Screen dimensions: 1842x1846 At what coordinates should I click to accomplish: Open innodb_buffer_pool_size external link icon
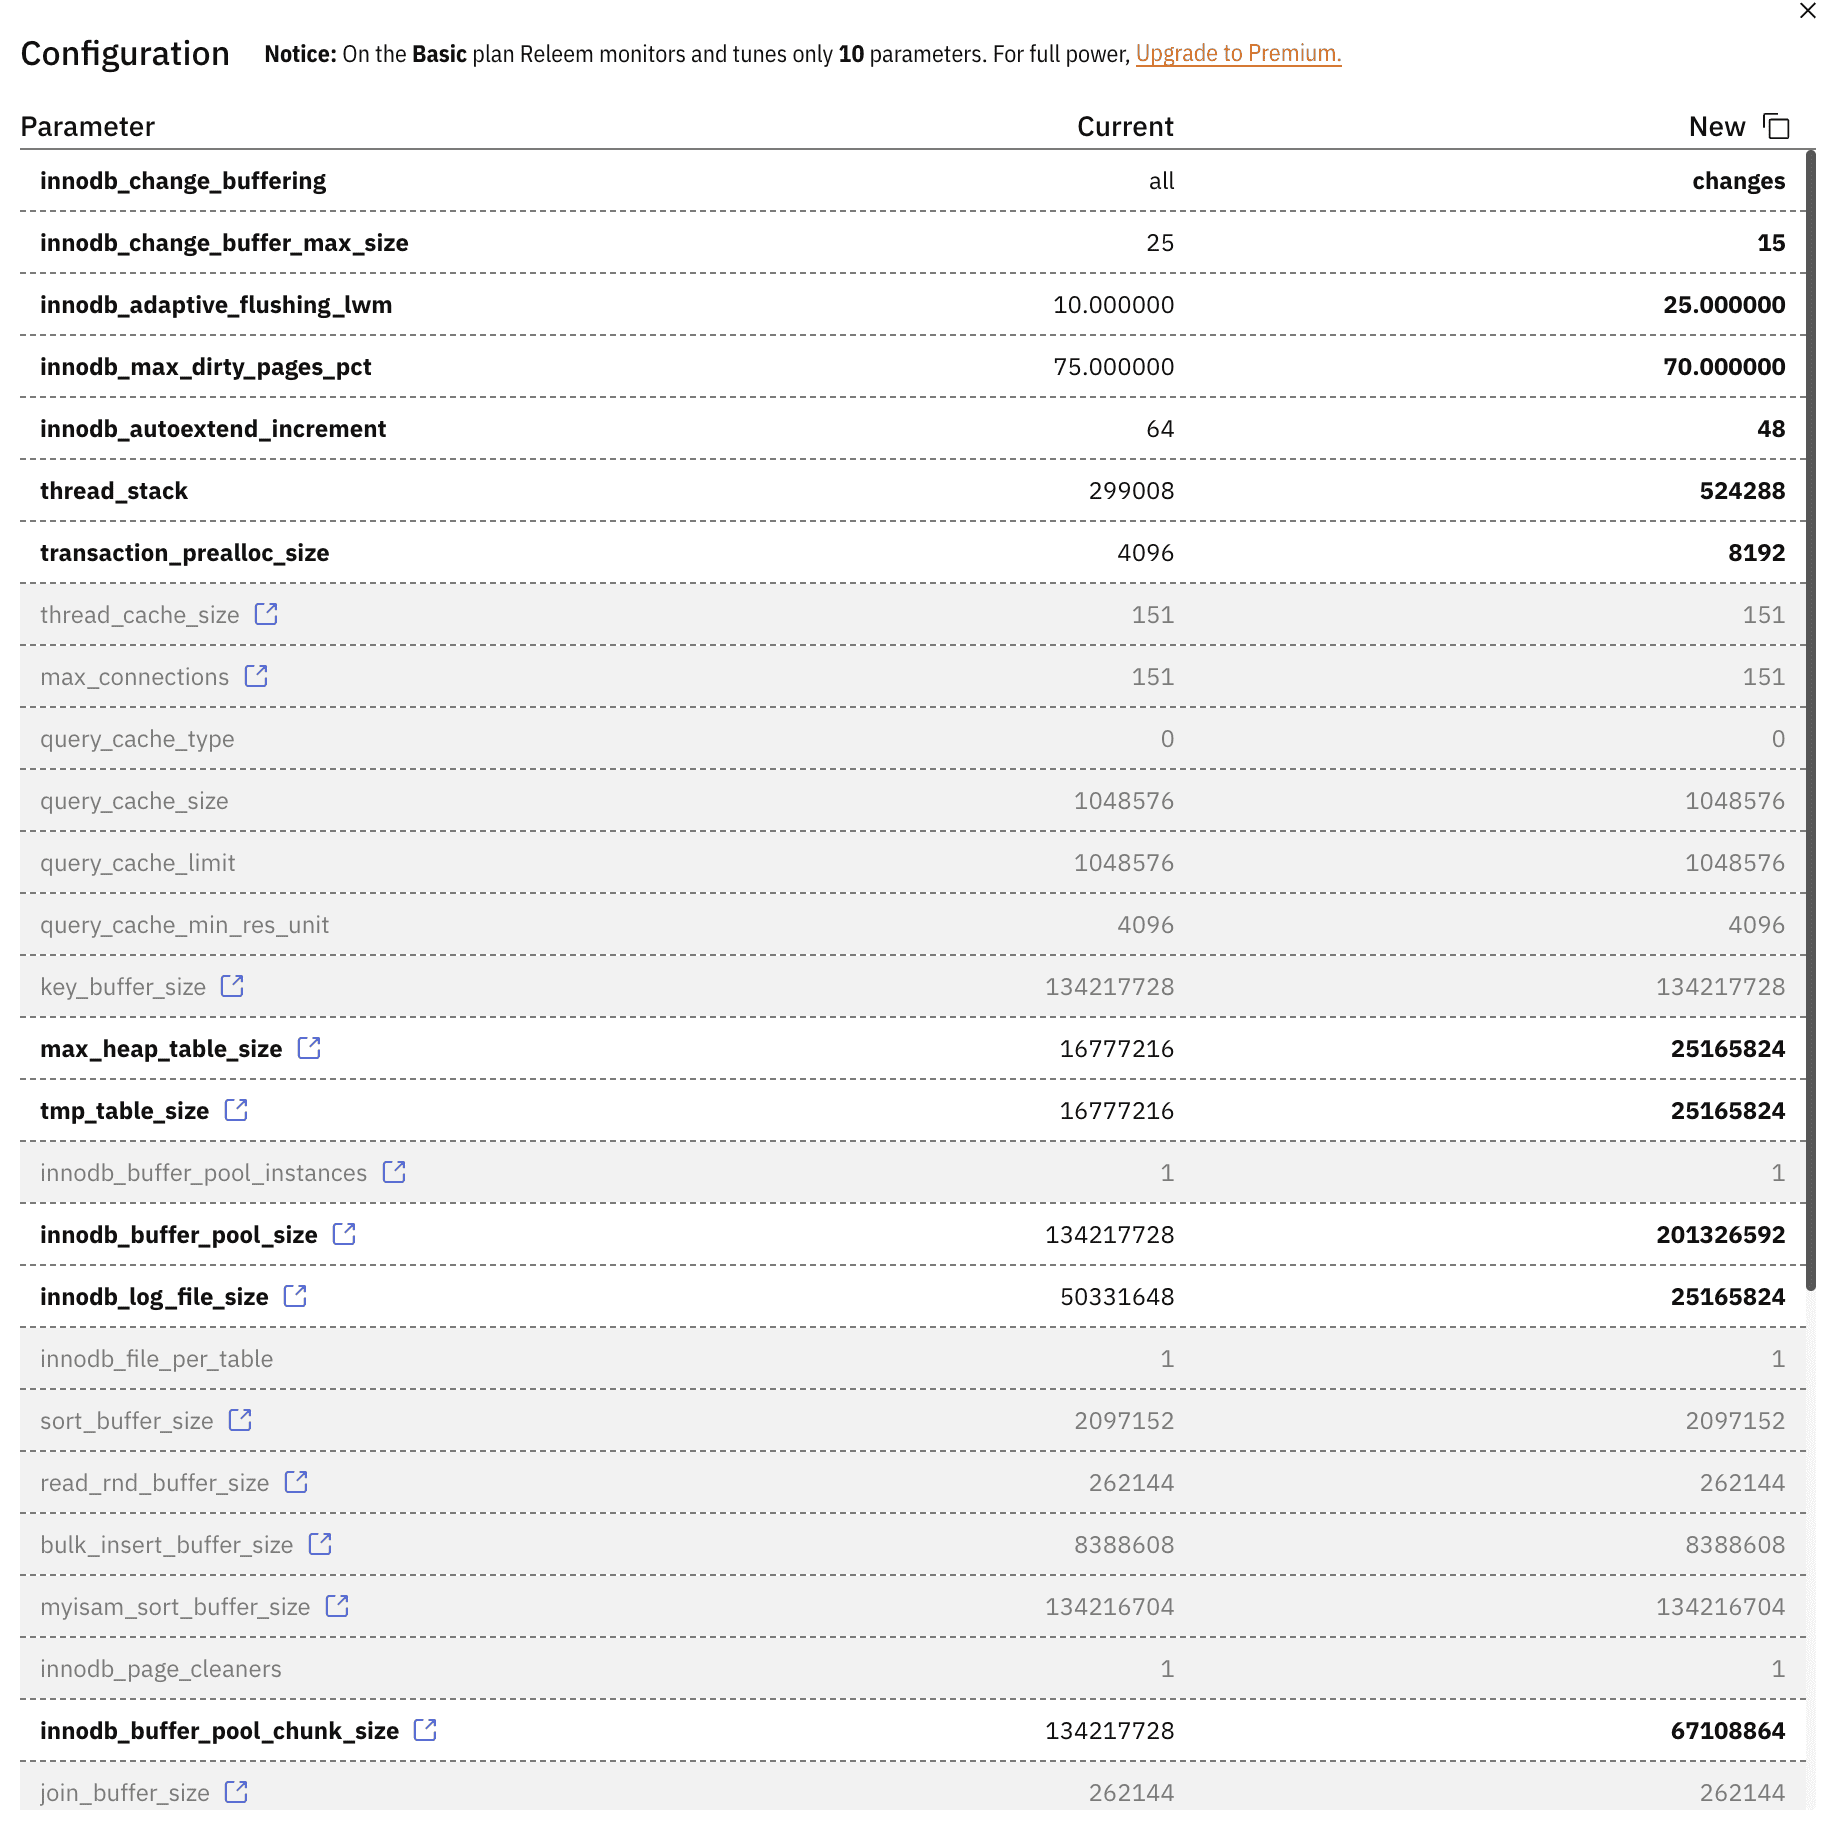[344, 1234]
